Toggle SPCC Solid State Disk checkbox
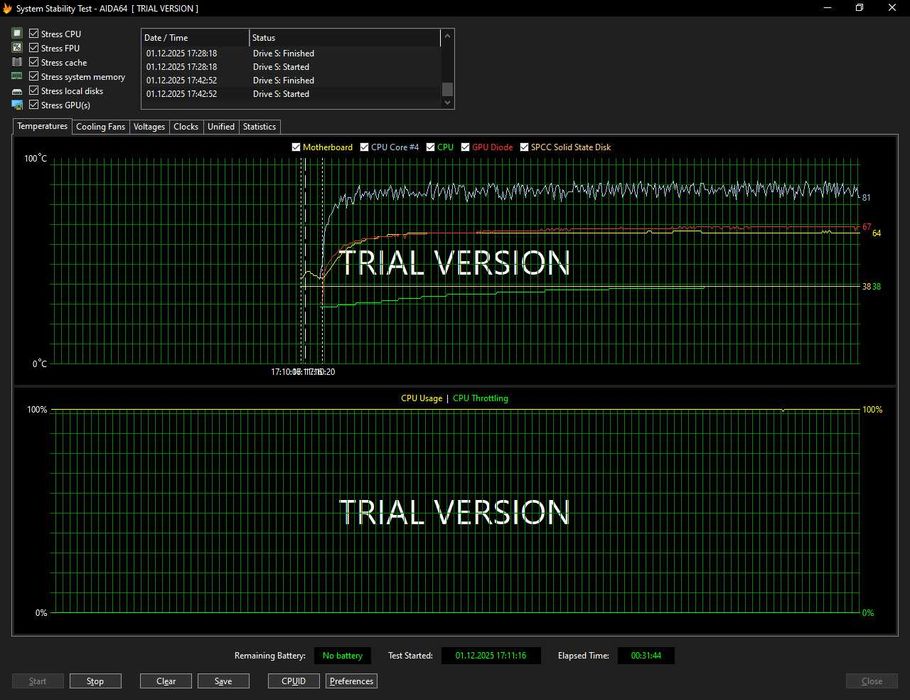 (x=524, y=147)
